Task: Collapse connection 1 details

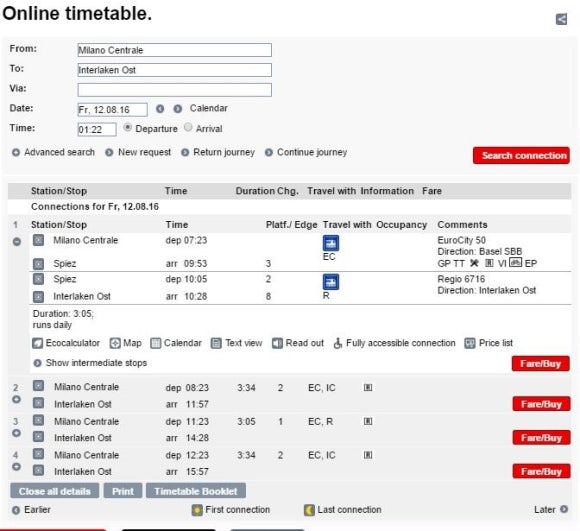Action: click(17, 241)
